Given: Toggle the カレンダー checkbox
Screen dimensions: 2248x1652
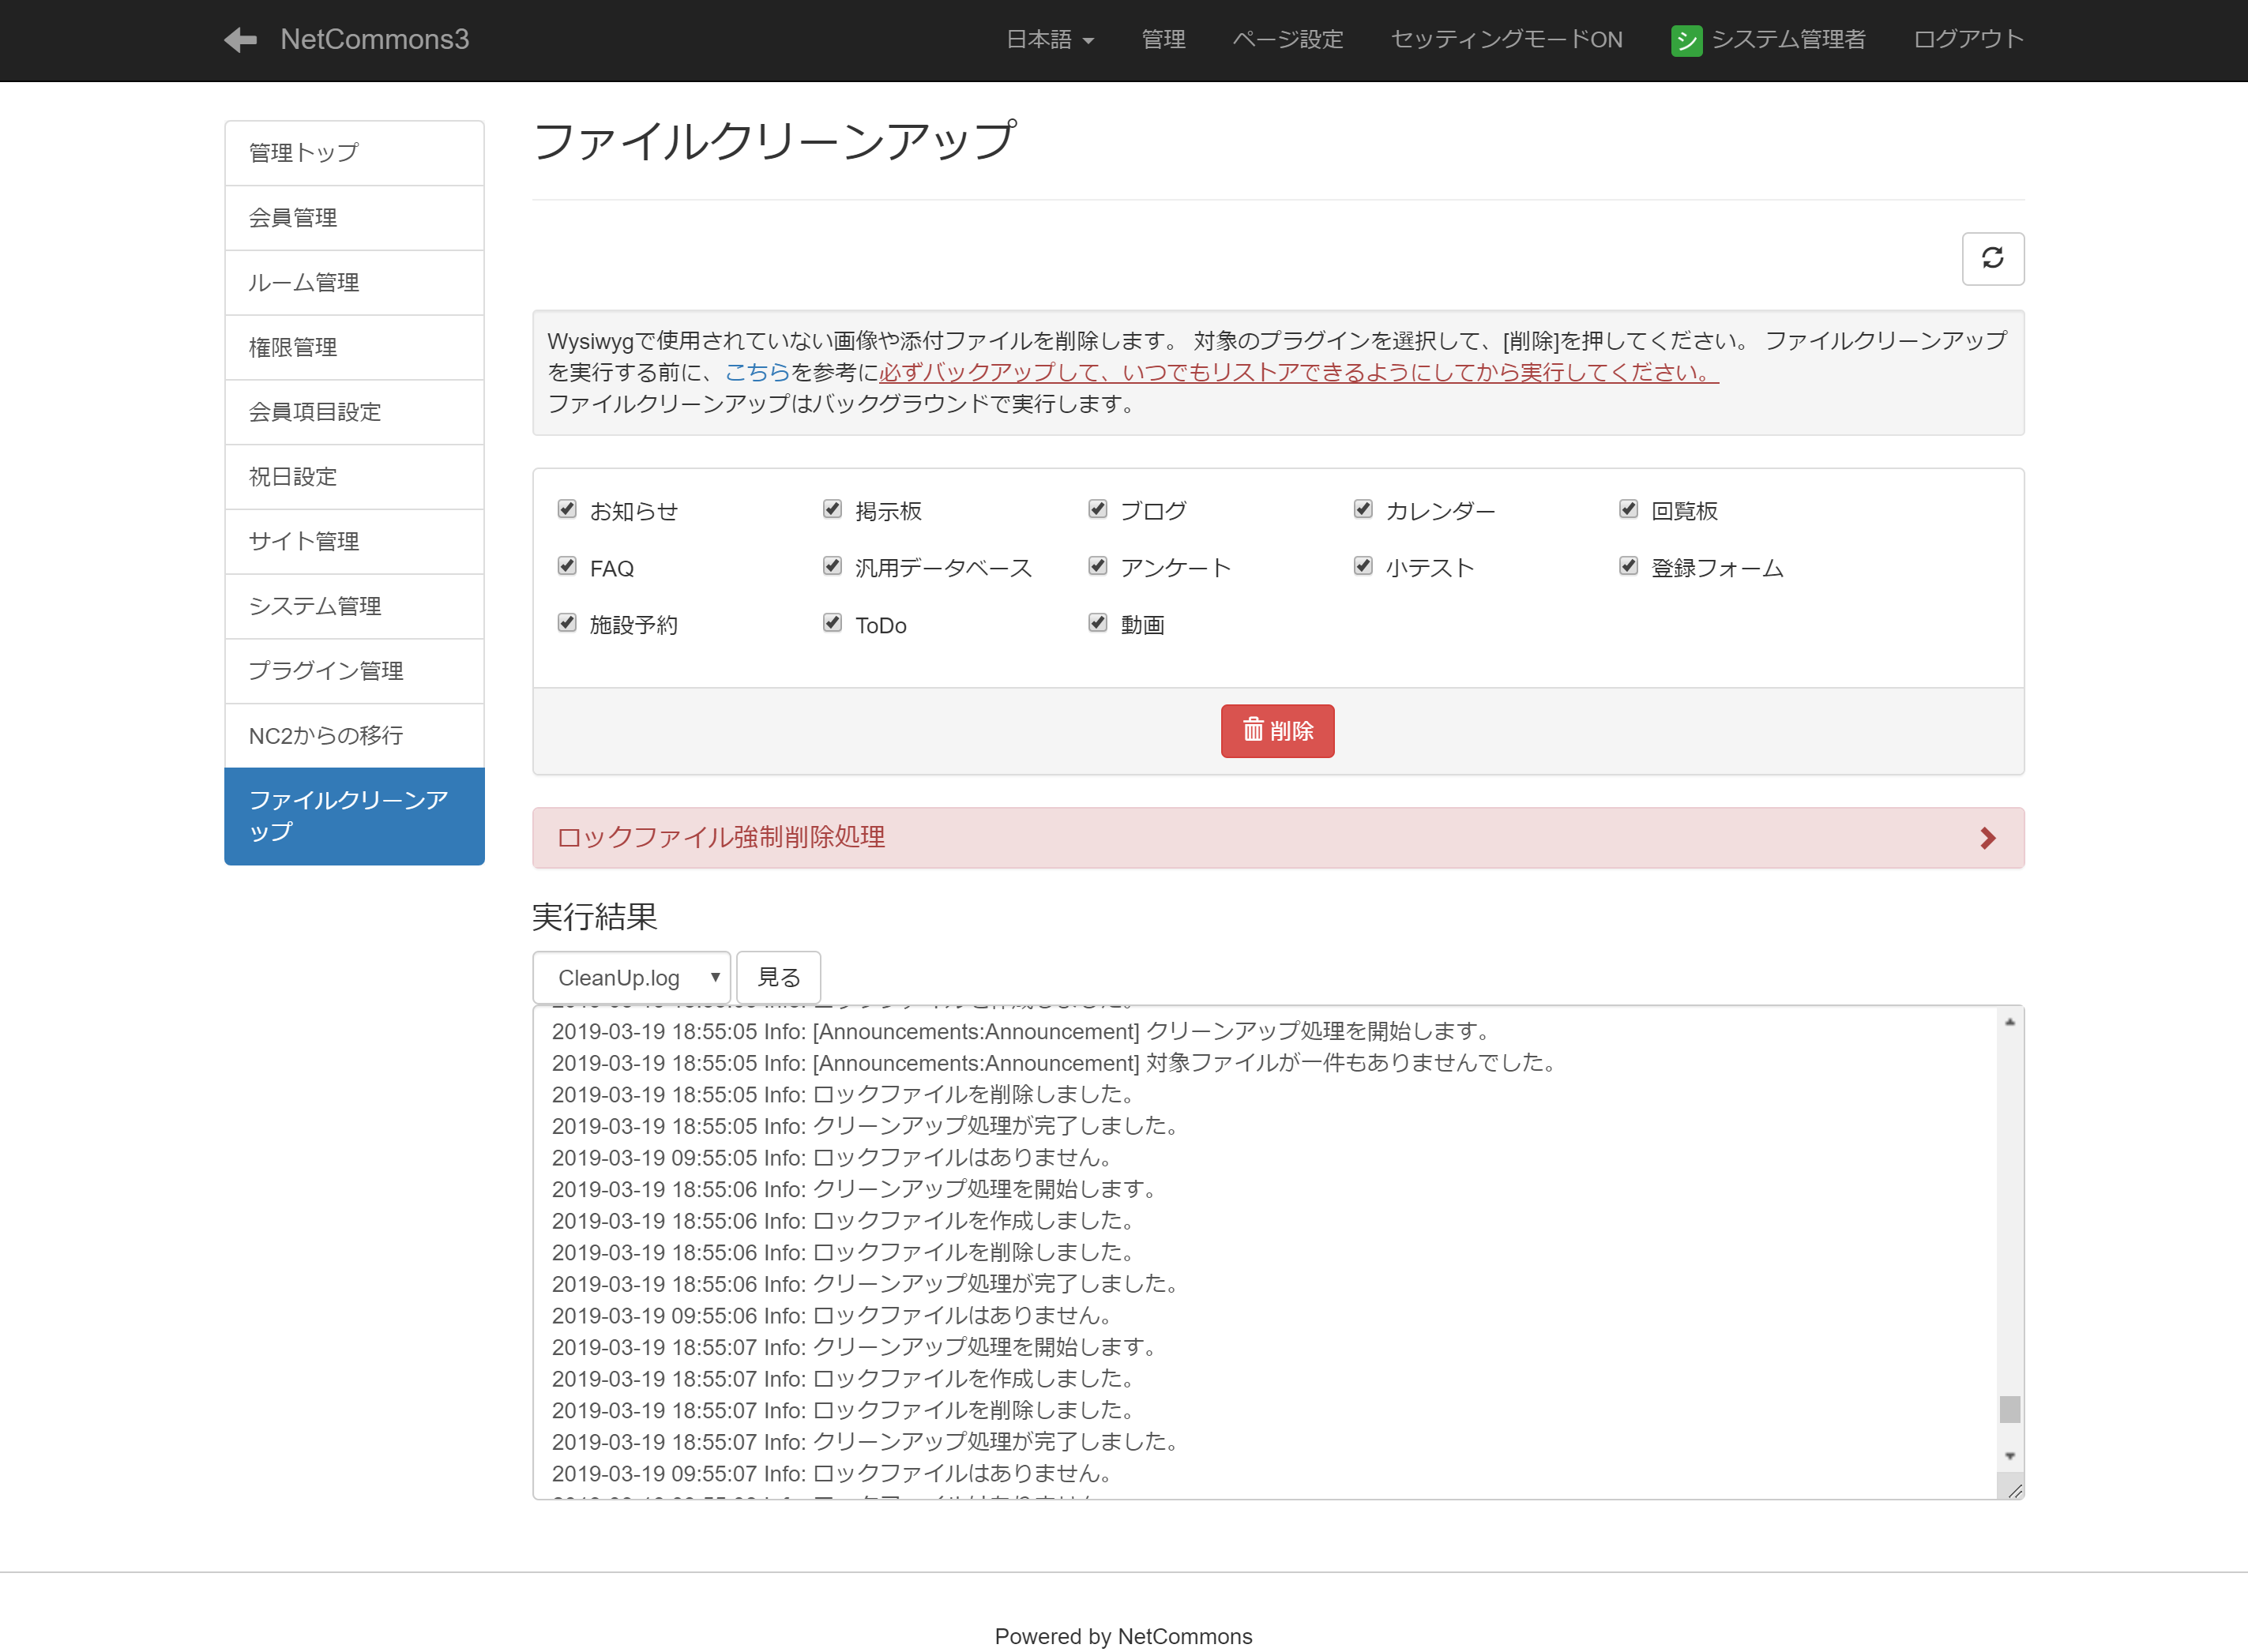Looking at the screenshot, I should (x=1362, y=509).
